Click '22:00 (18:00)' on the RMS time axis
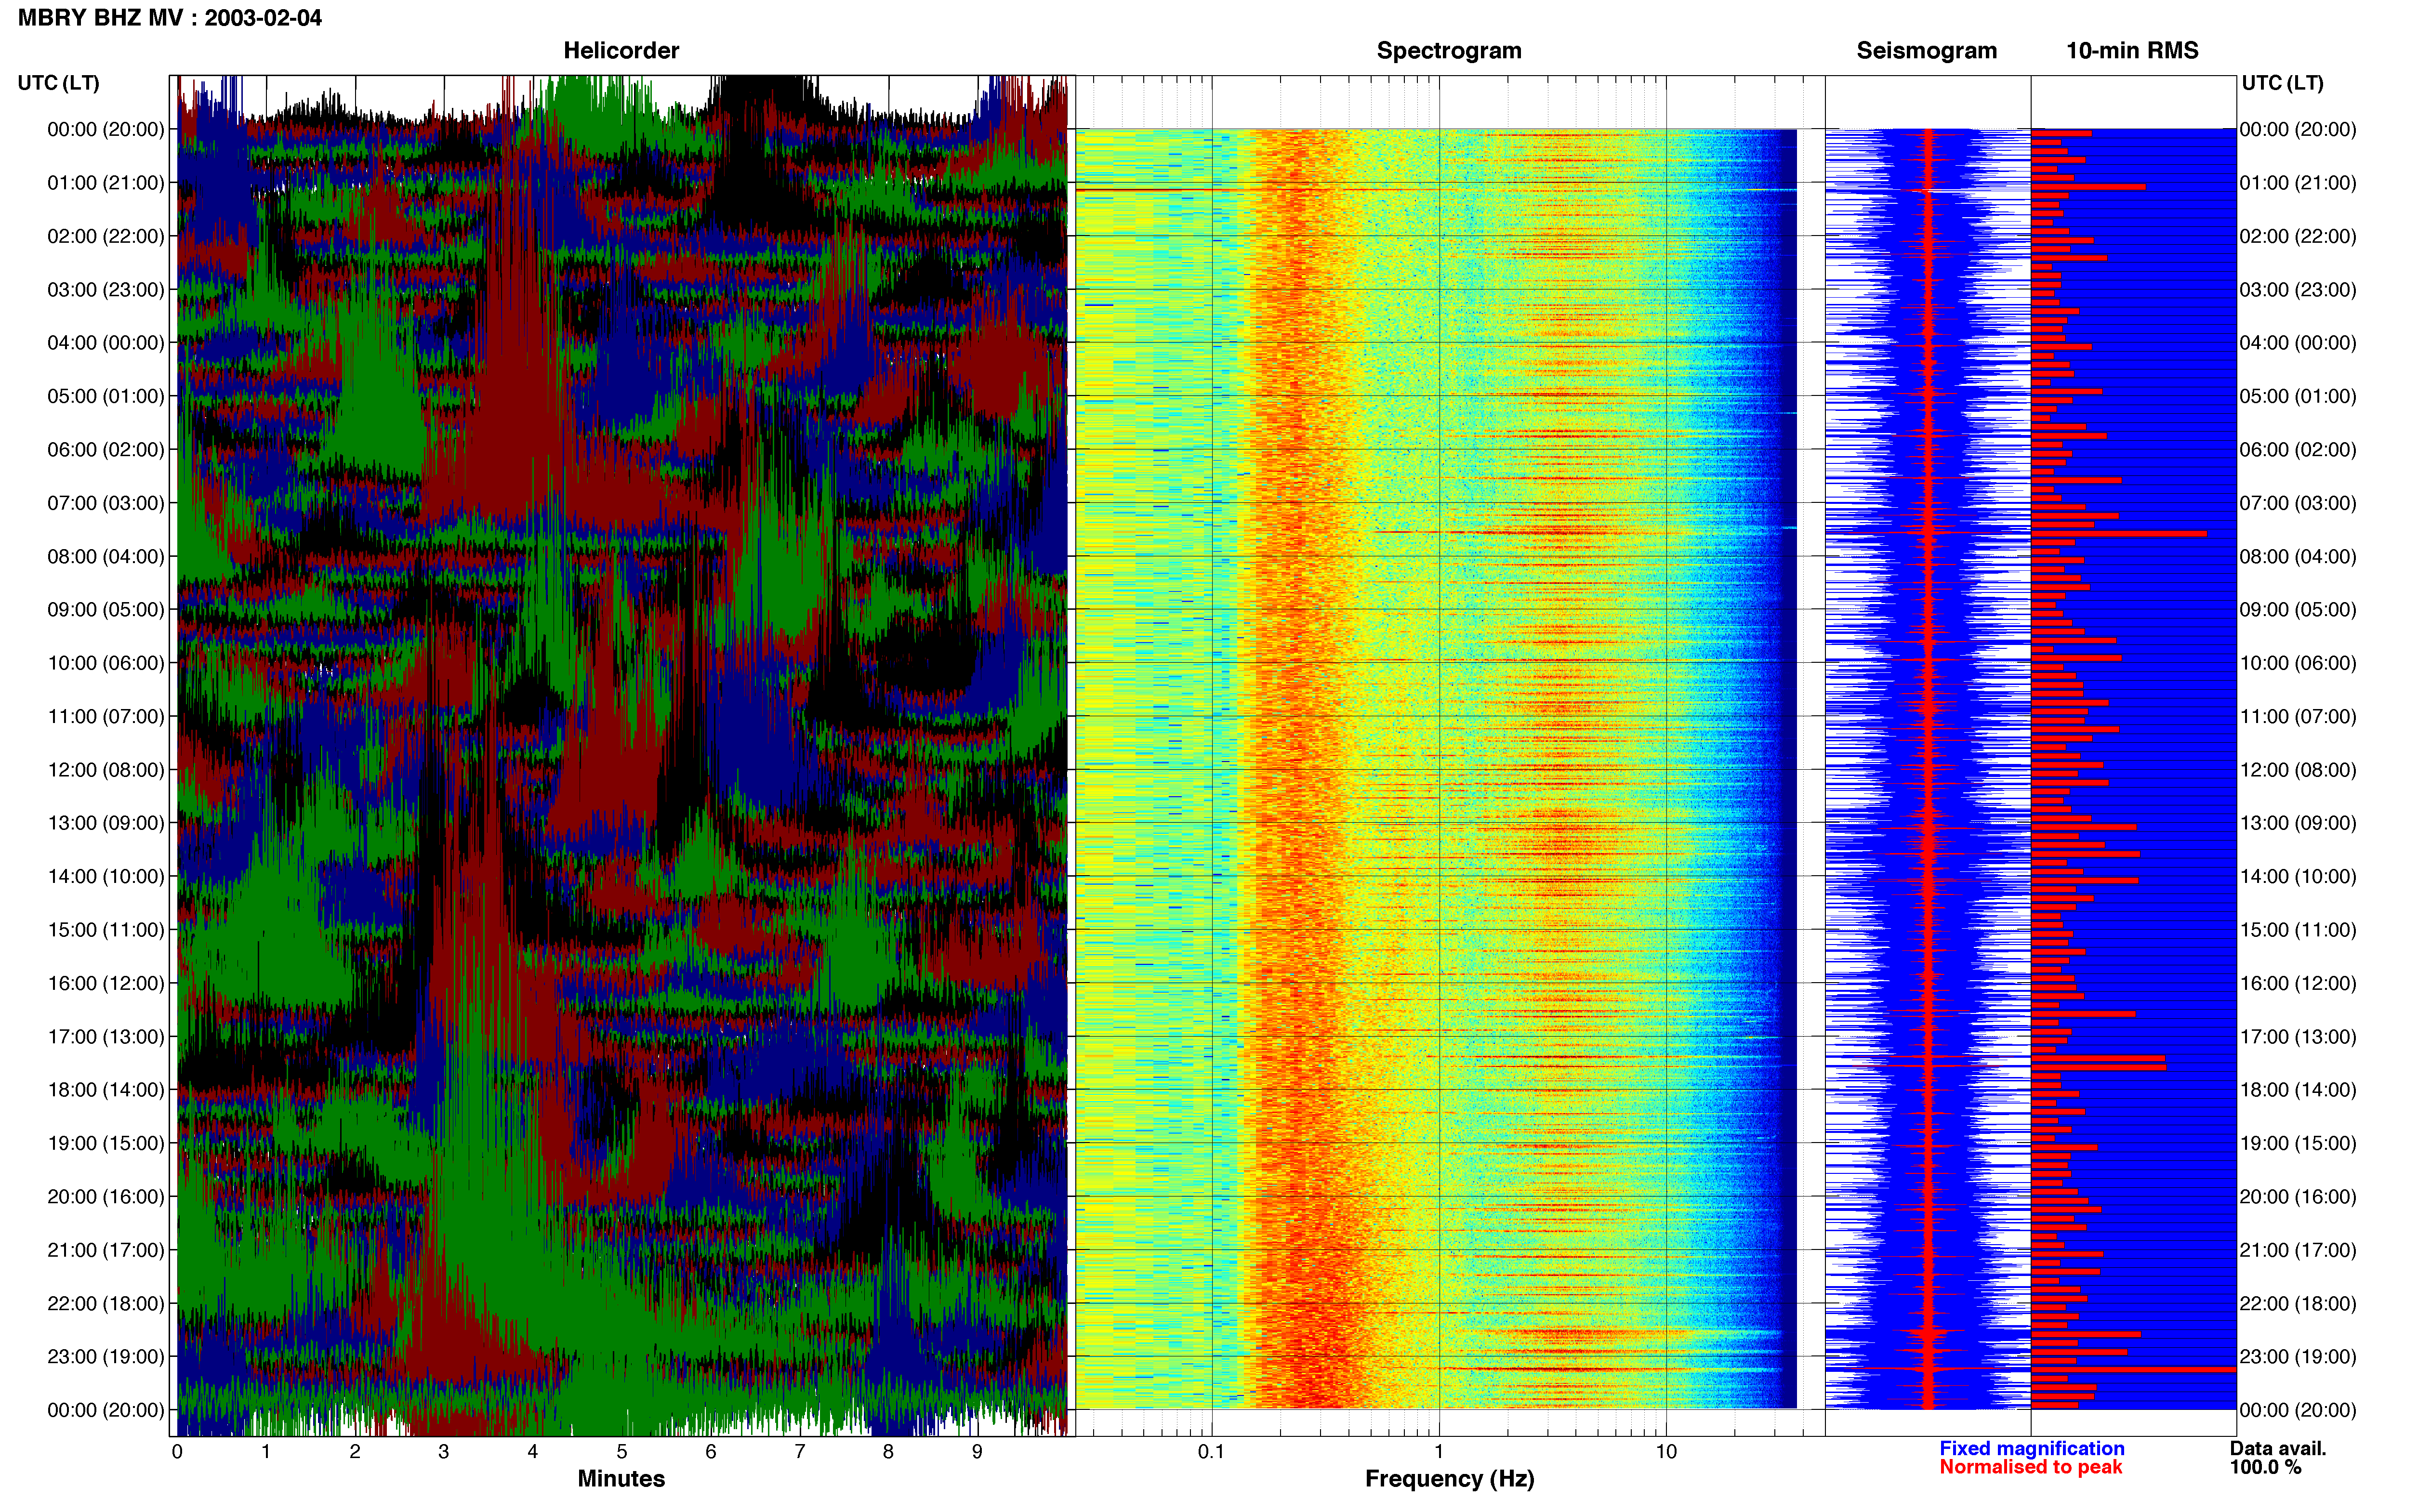 tap(2298, 1304)
